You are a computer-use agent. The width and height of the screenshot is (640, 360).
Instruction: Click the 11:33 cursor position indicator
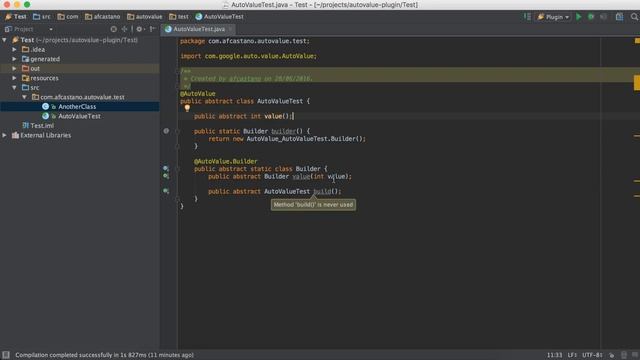coord(554,355)
